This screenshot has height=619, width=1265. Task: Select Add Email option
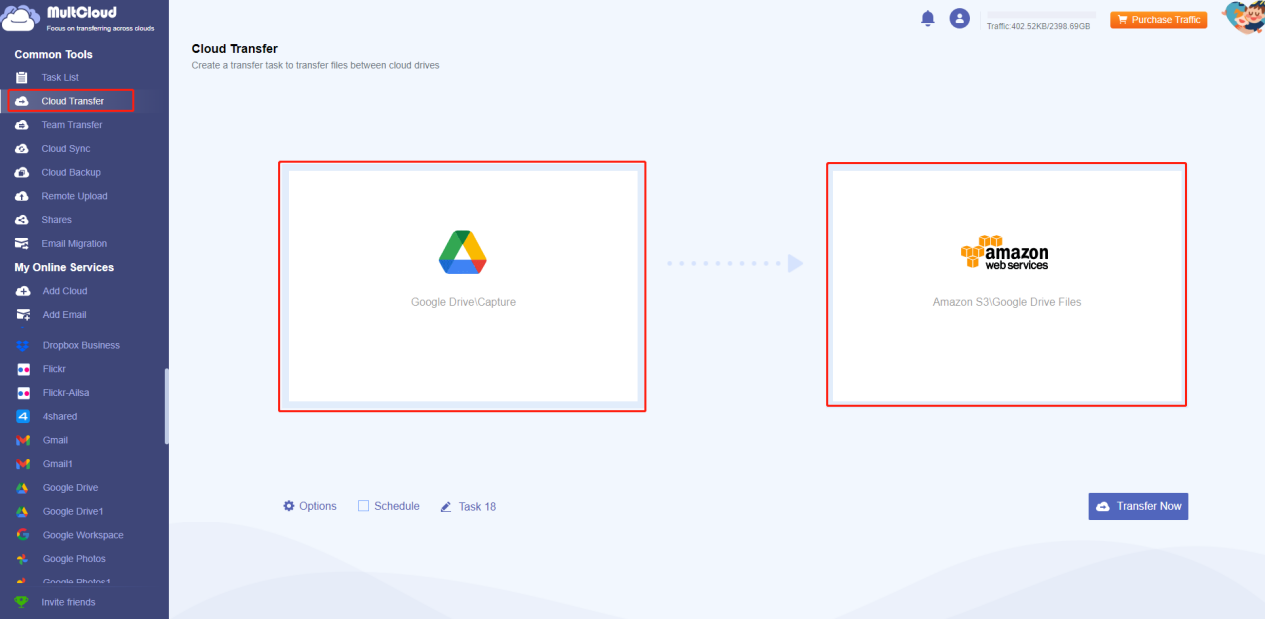tap(65, 315)
